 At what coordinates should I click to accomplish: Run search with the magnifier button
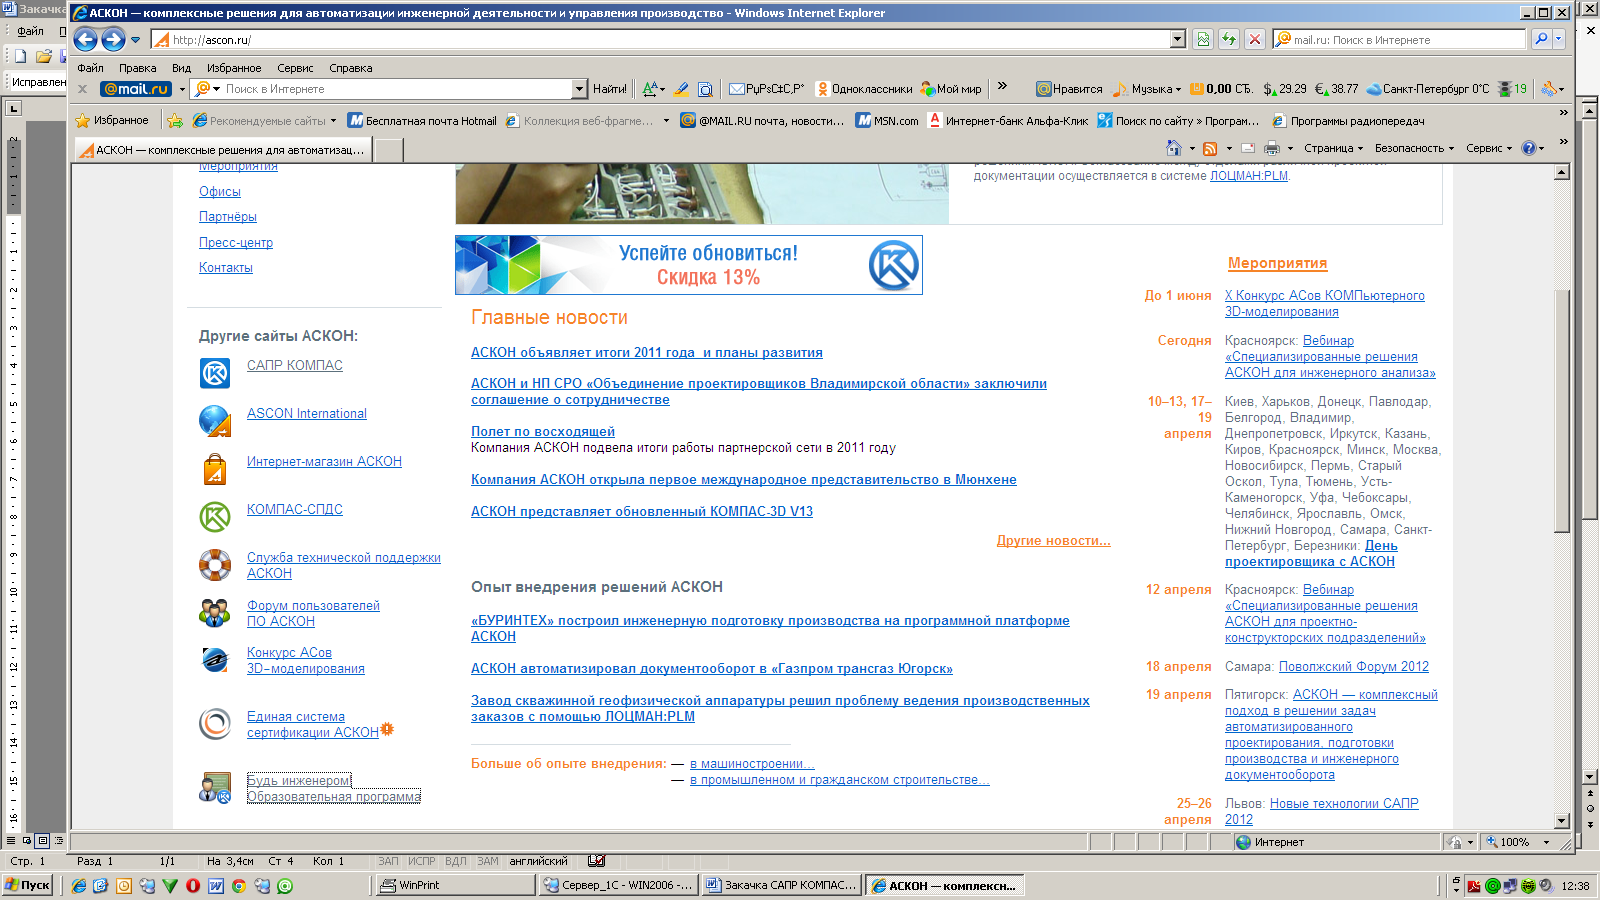[1541, 39]
